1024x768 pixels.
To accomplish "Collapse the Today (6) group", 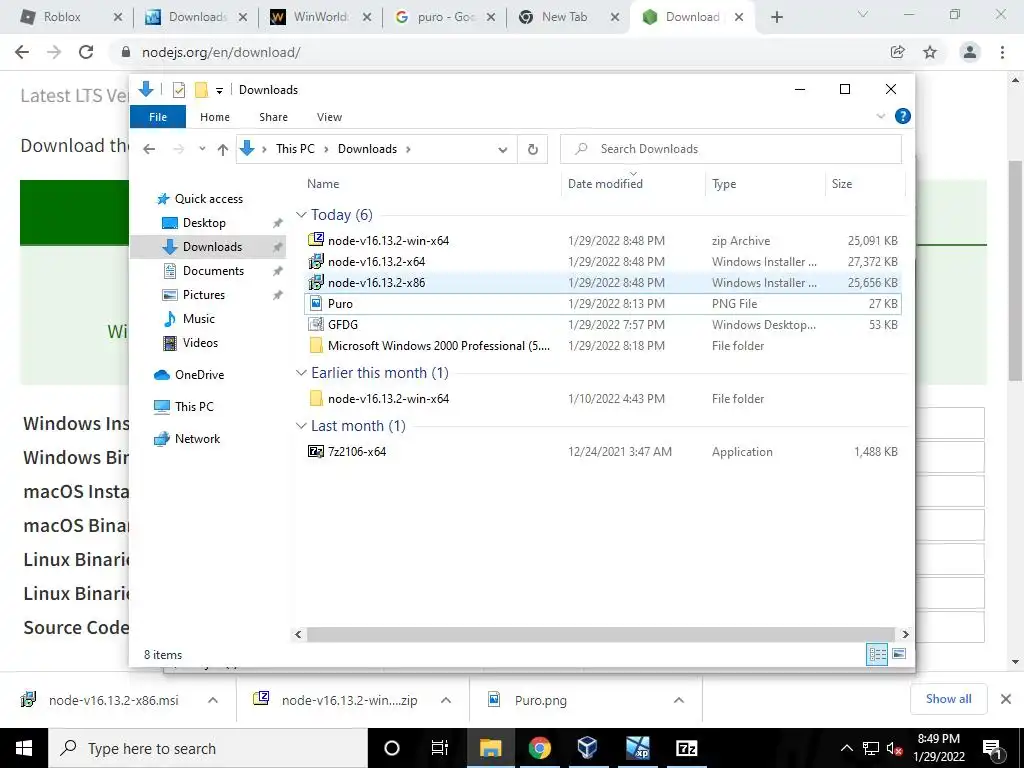I will point(301,215).
